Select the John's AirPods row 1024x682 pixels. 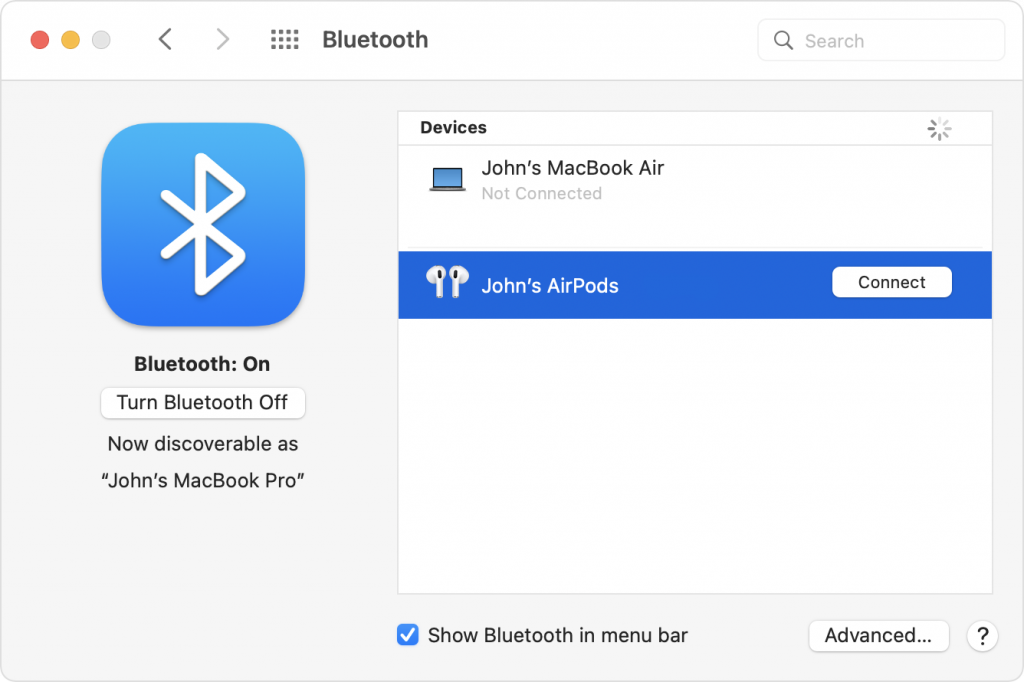click(640, 285)
